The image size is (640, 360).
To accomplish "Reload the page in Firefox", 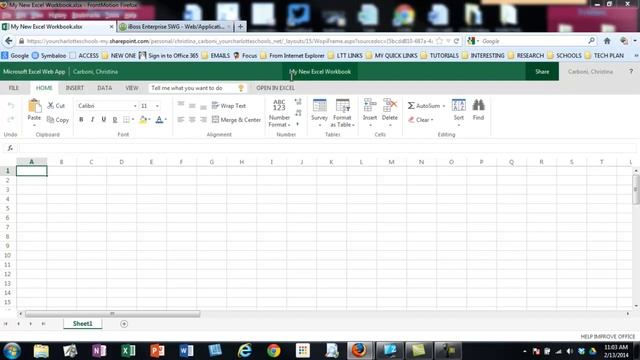I will click(x=457, y=41).
